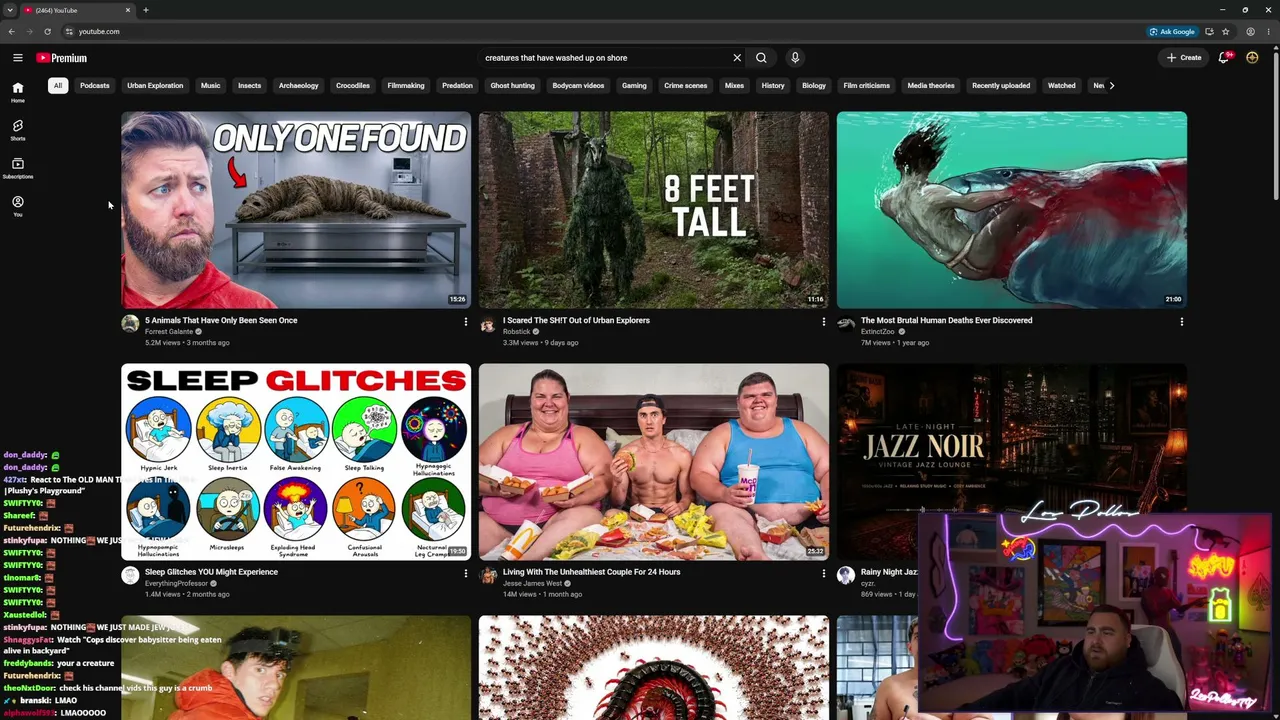The width and height of the screenshot is (1280, 720).
Task: Select the Bodycam videos chip
Action: 578,85
